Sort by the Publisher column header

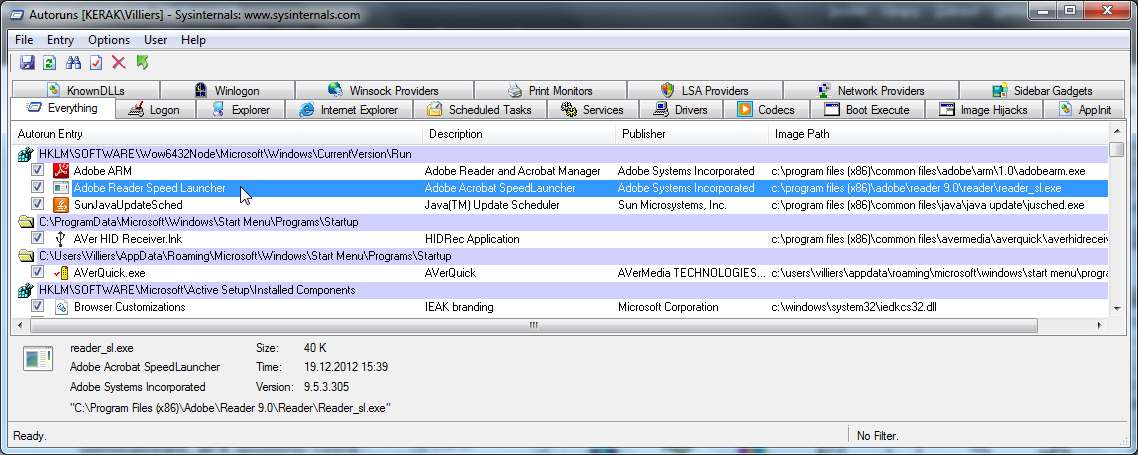(x=692, y=134)
